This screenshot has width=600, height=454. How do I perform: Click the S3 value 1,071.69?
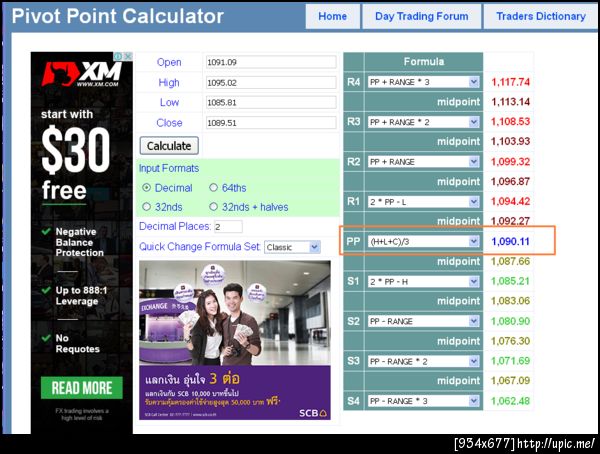(x=510, y=361)
